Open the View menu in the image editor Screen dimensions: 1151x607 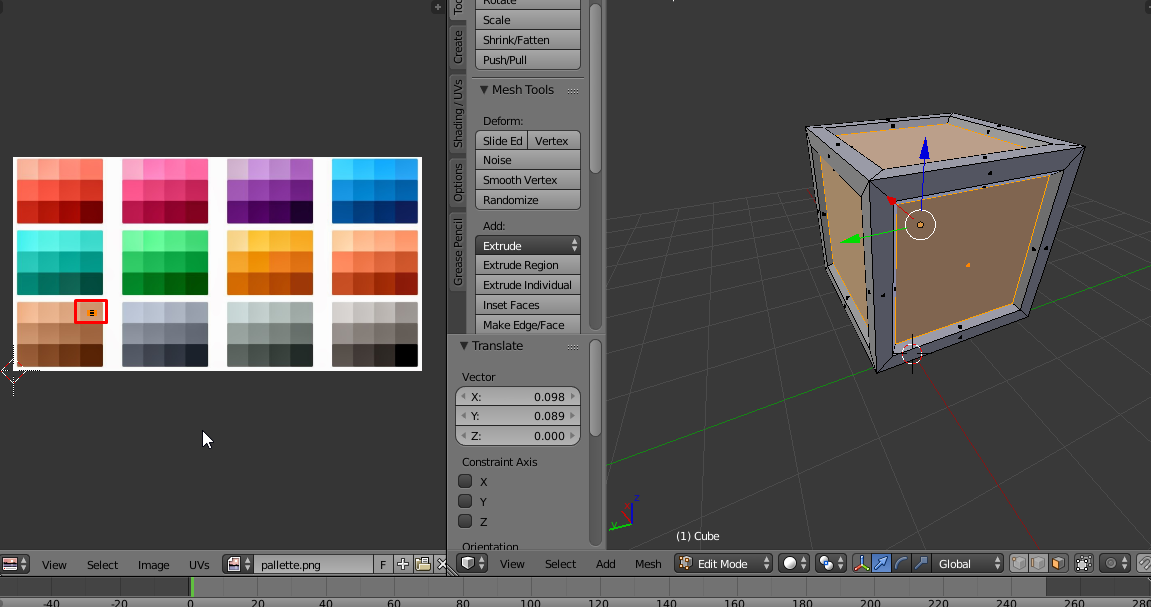(x=54, y=564)
